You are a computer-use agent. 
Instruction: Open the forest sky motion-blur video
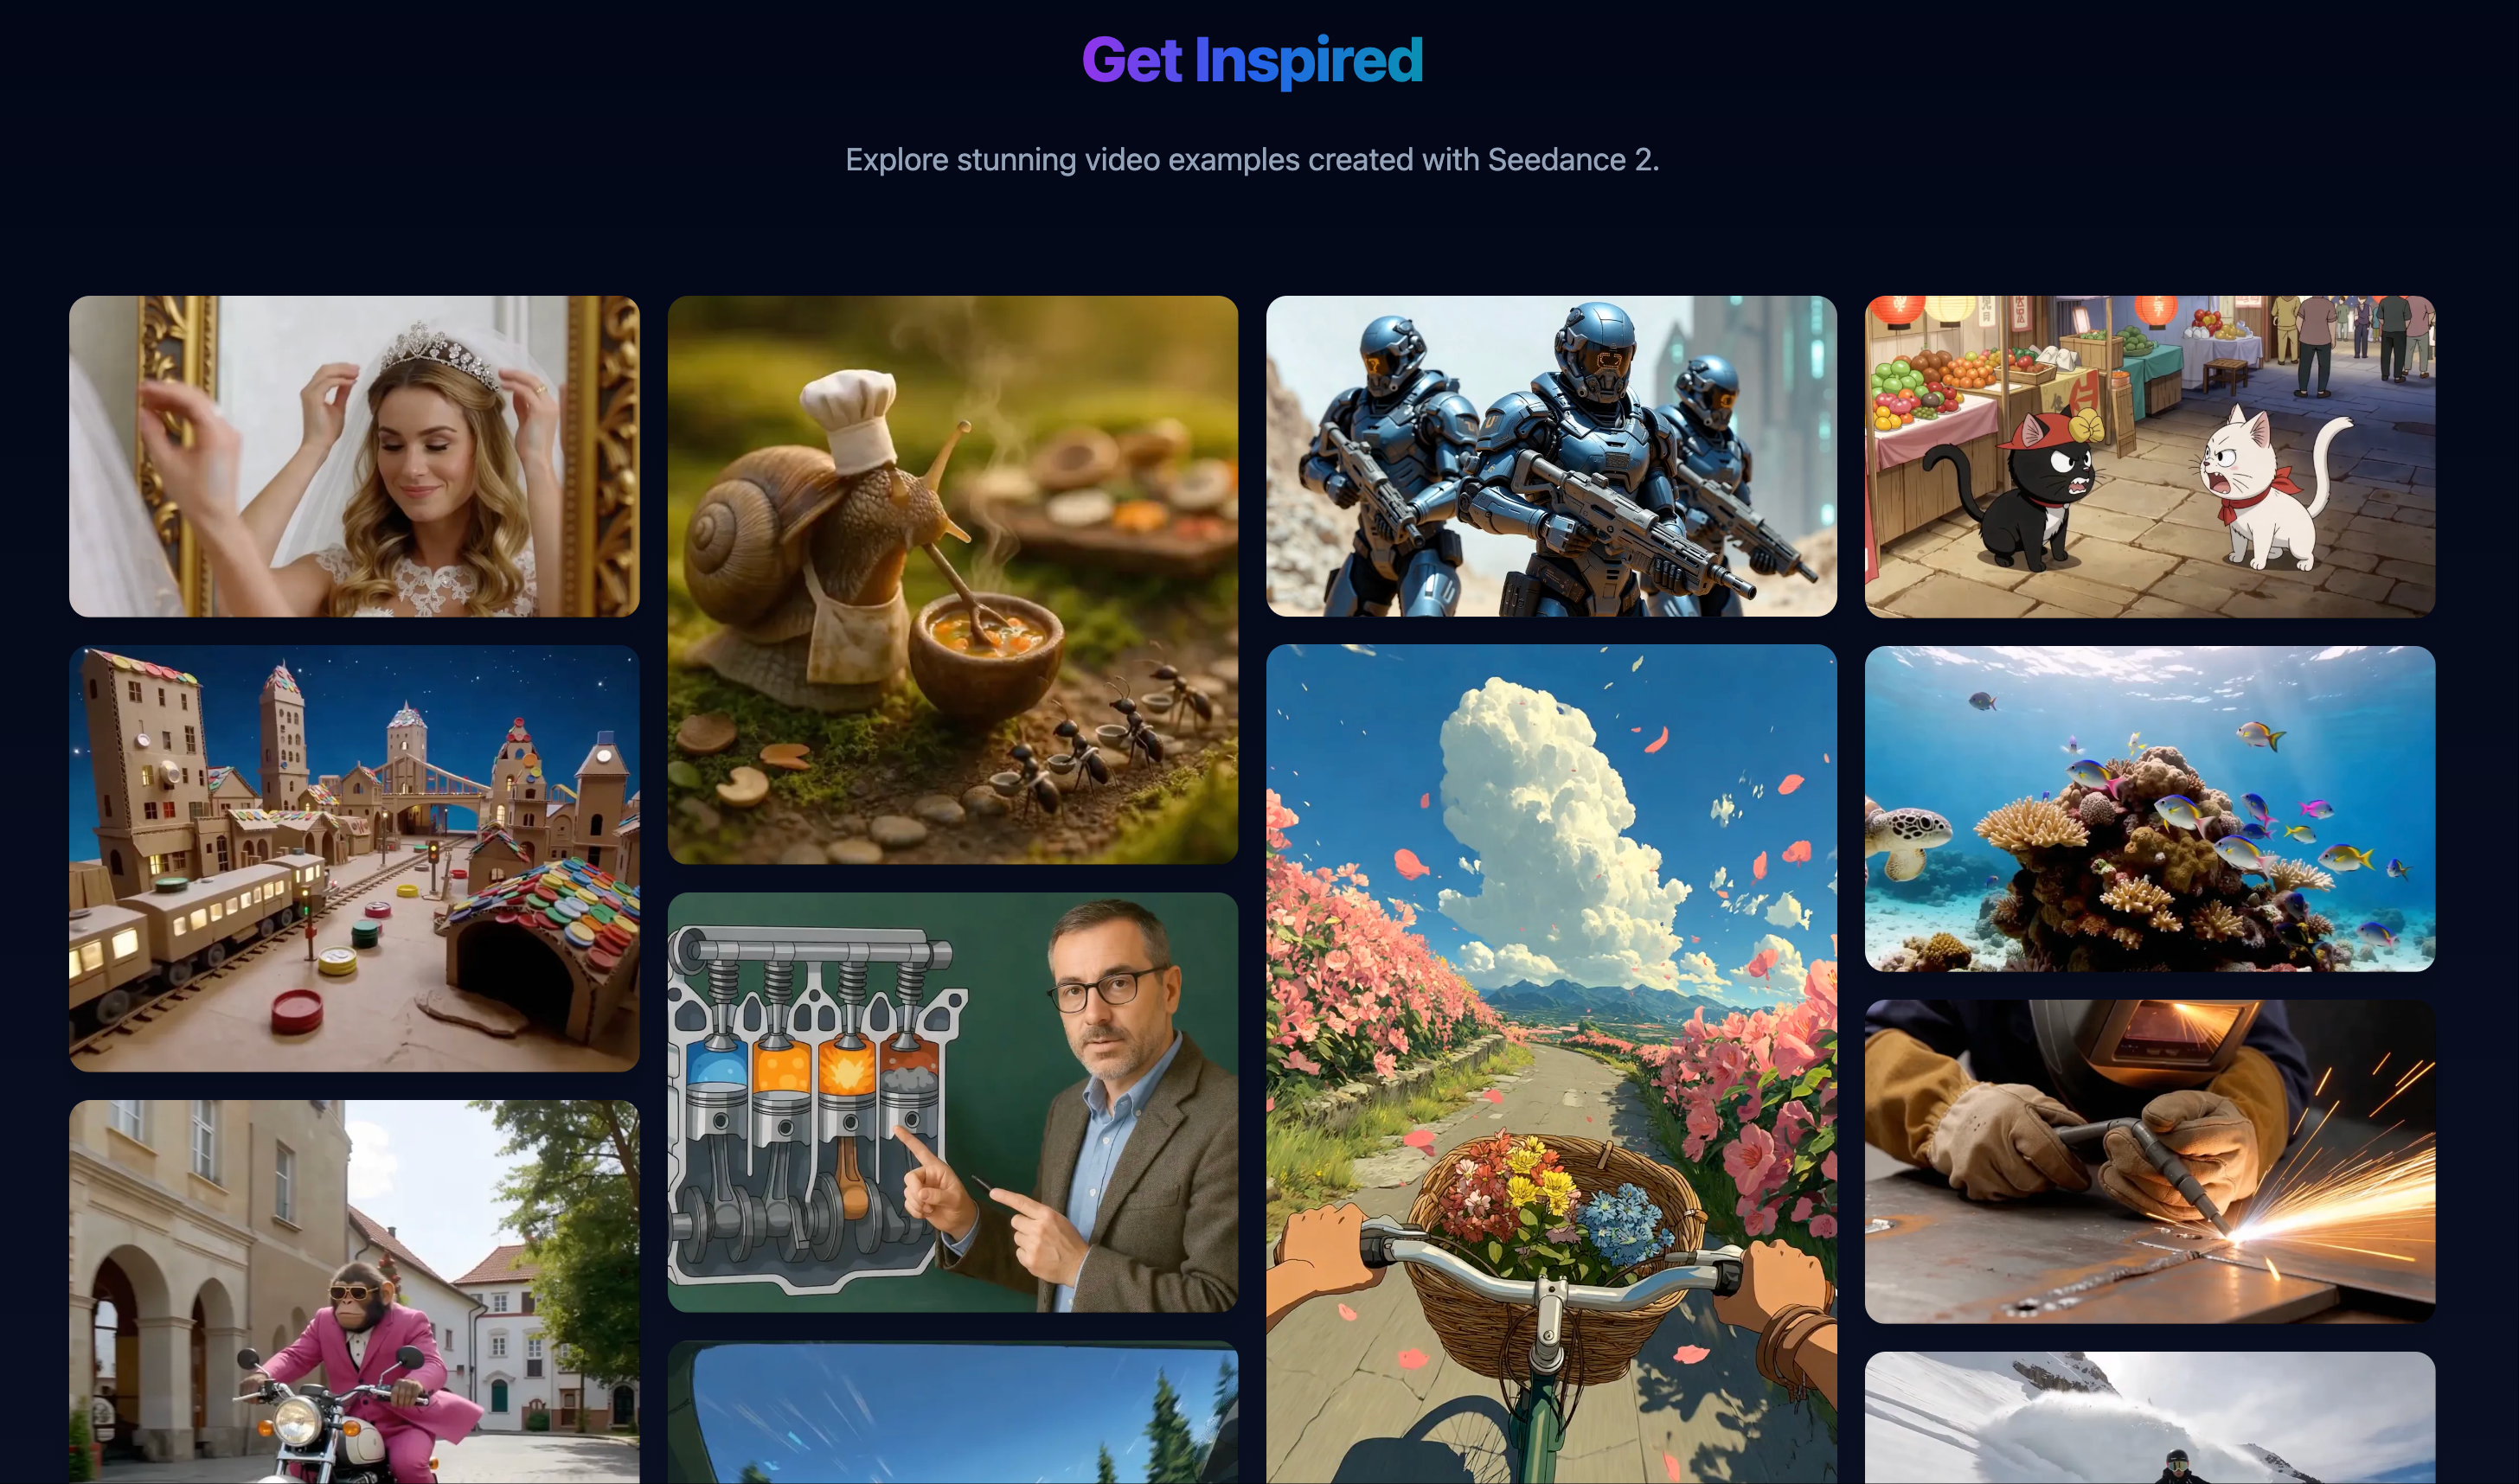coord(953,1413)
